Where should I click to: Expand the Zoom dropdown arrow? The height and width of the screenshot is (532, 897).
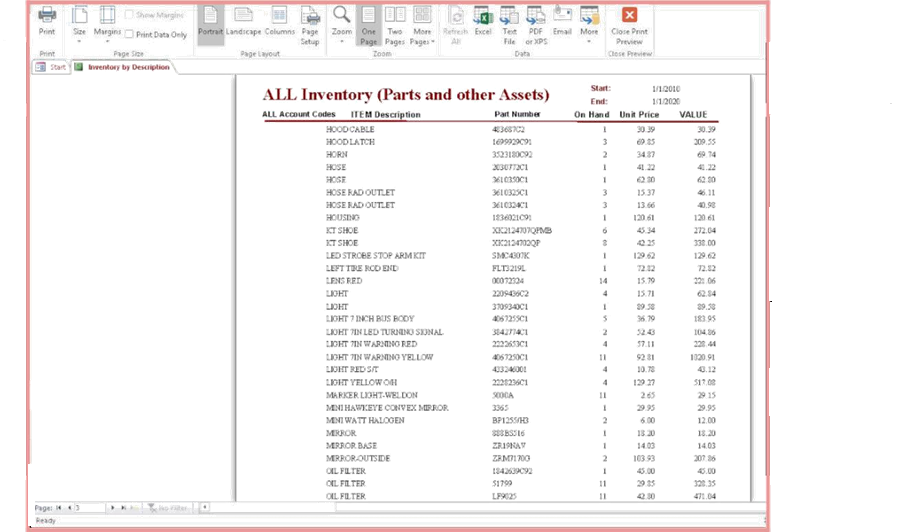[342, 41]
